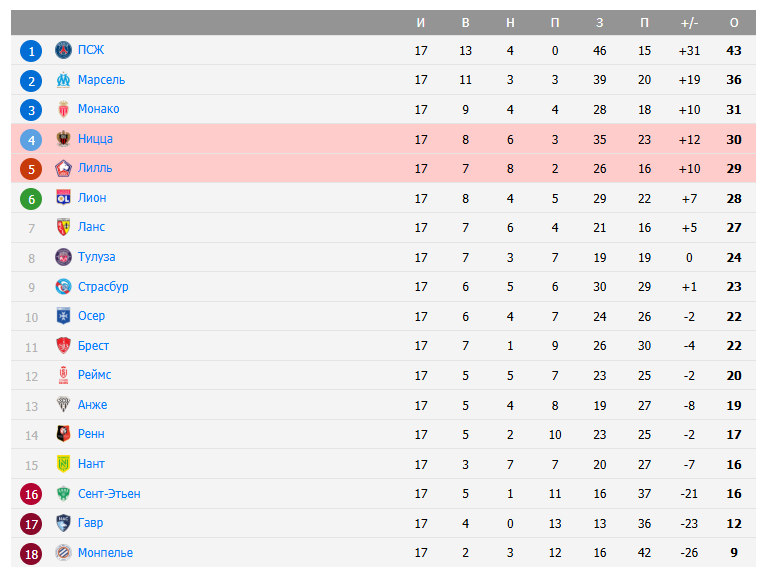
Task: Click the Saint-Étienne green crest icon
Action: click(64, 493)
